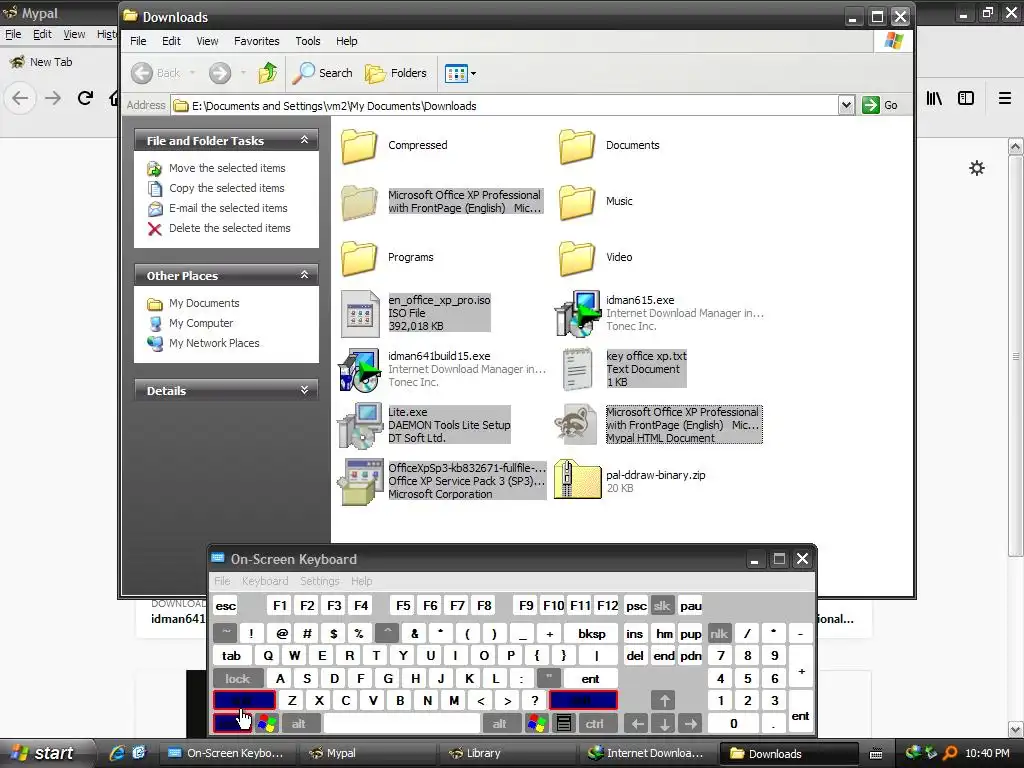Image resolution: width=1024 pixels, height=768 pixels.
Task: Toggle the nlk num lock key
Action: point(719,633)
